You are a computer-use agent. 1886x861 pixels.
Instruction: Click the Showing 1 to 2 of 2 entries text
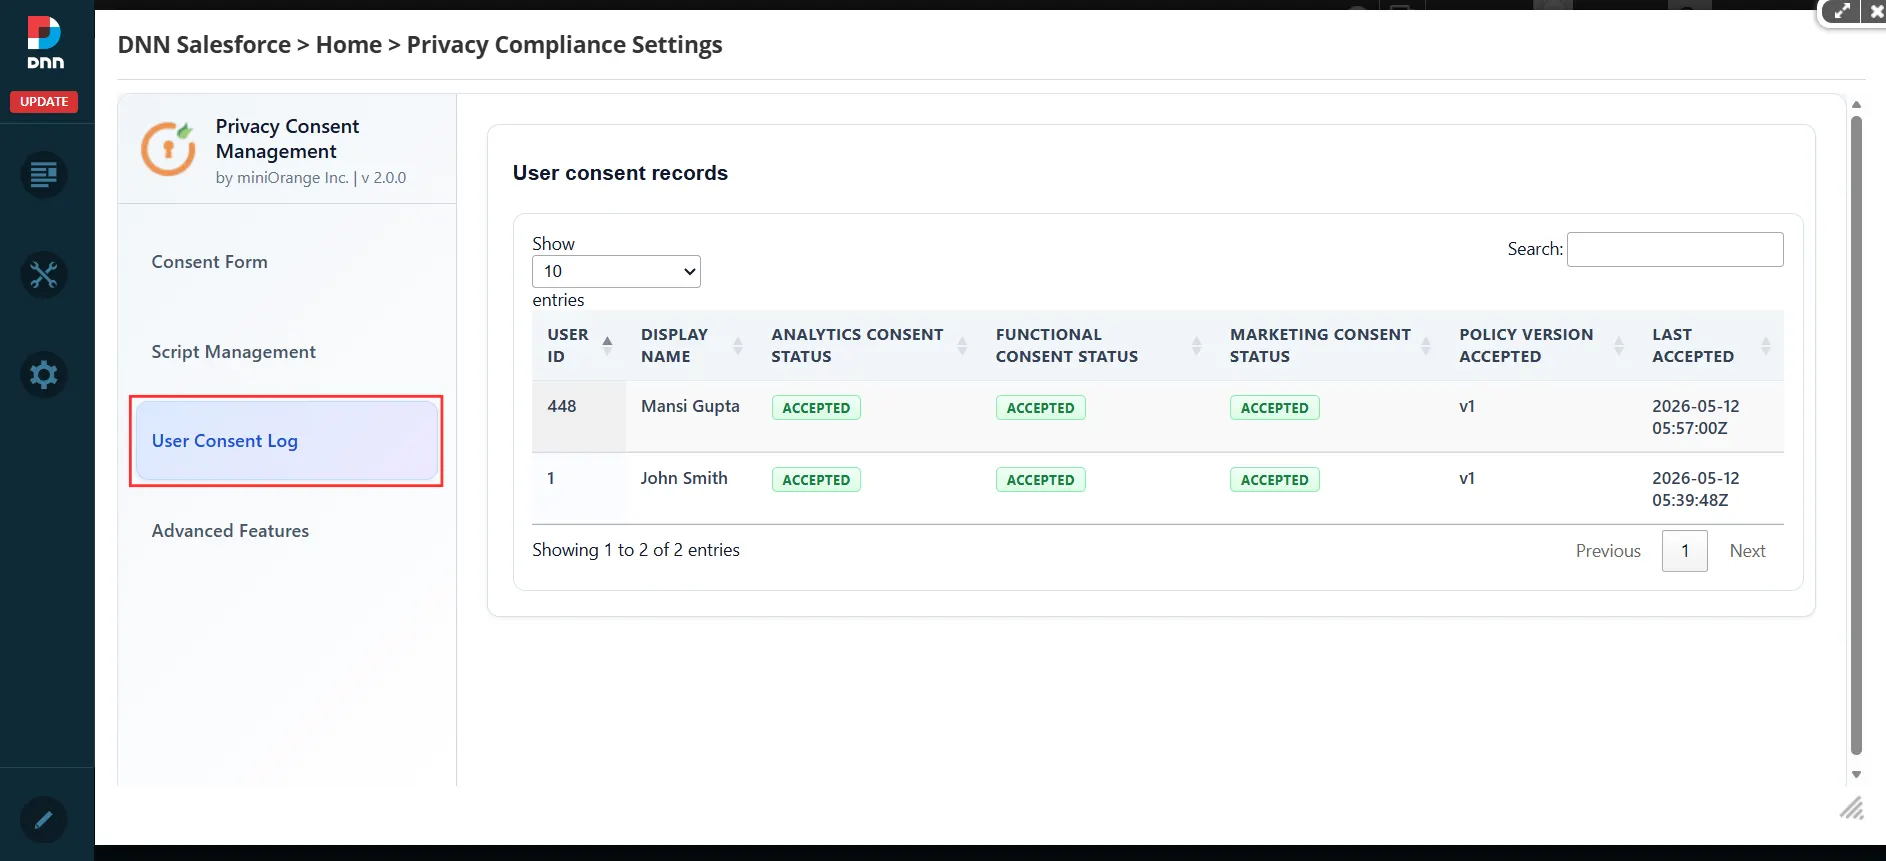(x=636, y=550)
